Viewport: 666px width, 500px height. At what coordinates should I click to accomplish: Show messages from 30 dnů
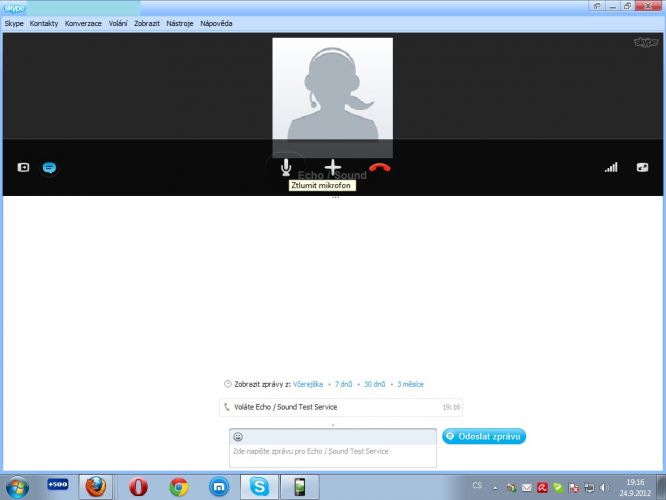375,384
